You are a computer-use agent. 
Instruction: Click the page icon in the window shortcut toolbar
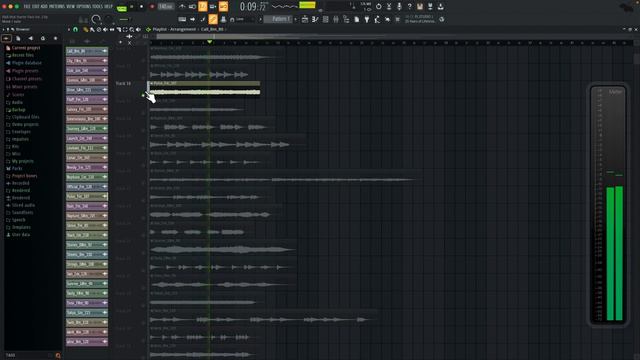click(356, 19)
